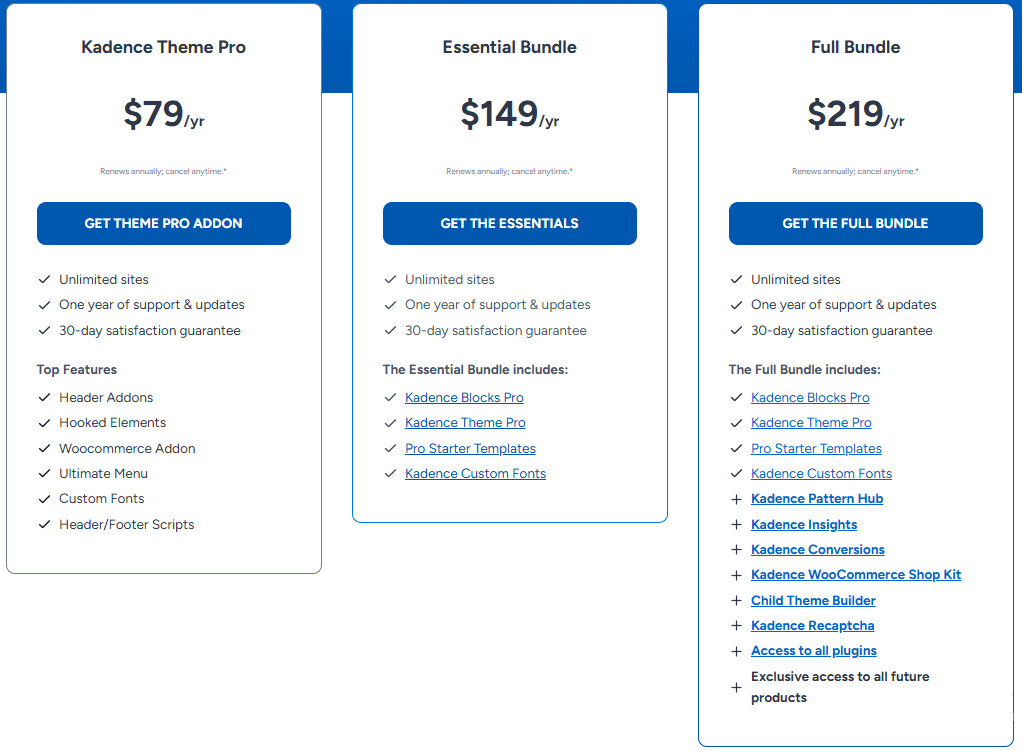
Task: Open the Kadence Pattern Hub link
Action: point(816,498)
